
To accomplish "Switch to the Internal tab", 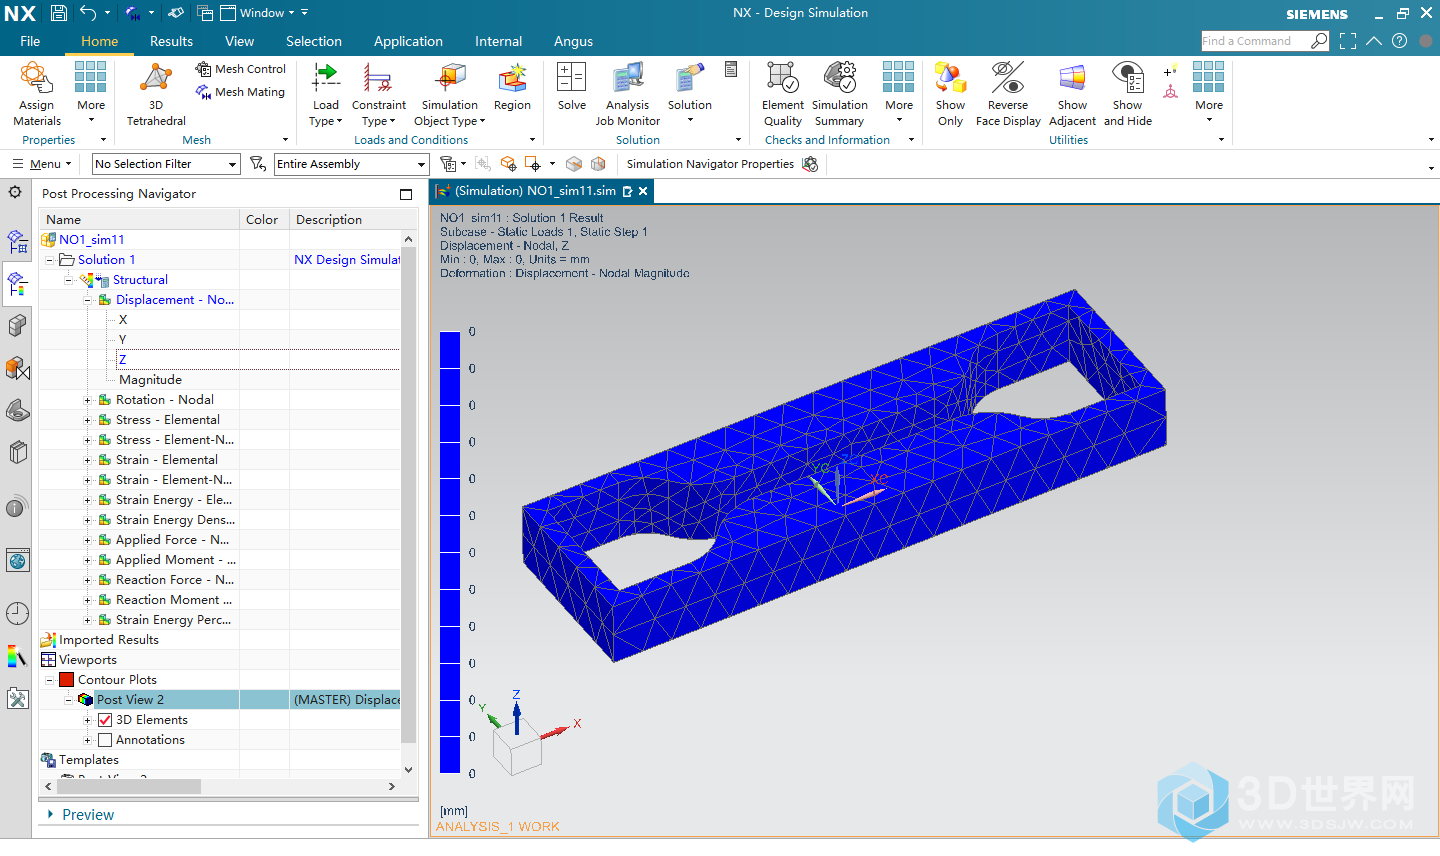I will click(498, 41).
